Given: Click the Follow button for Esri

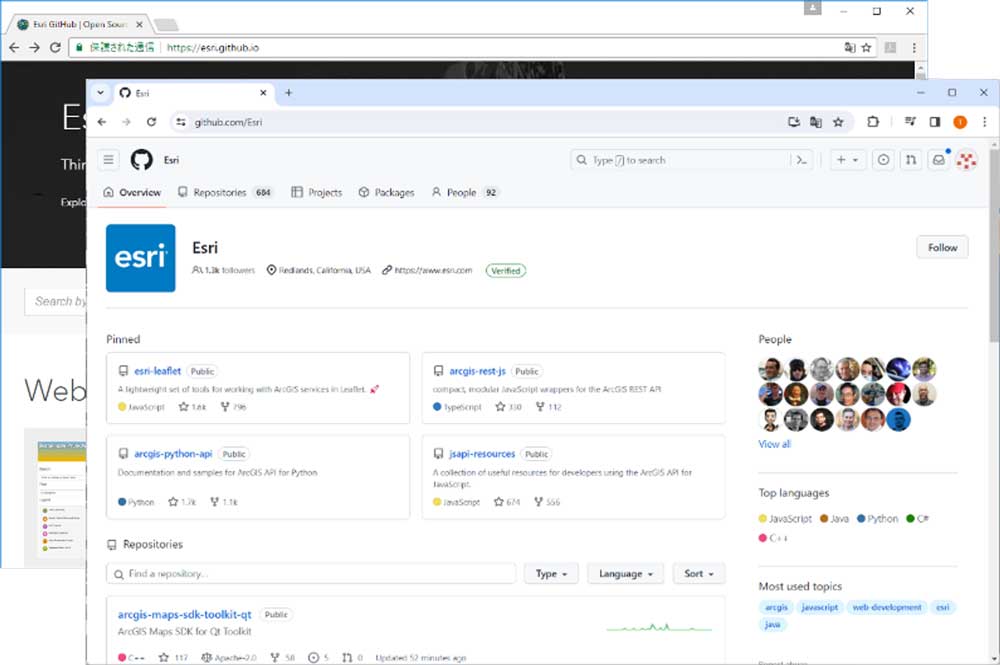Looking at the screenshot, I should (x=942, y=248).
